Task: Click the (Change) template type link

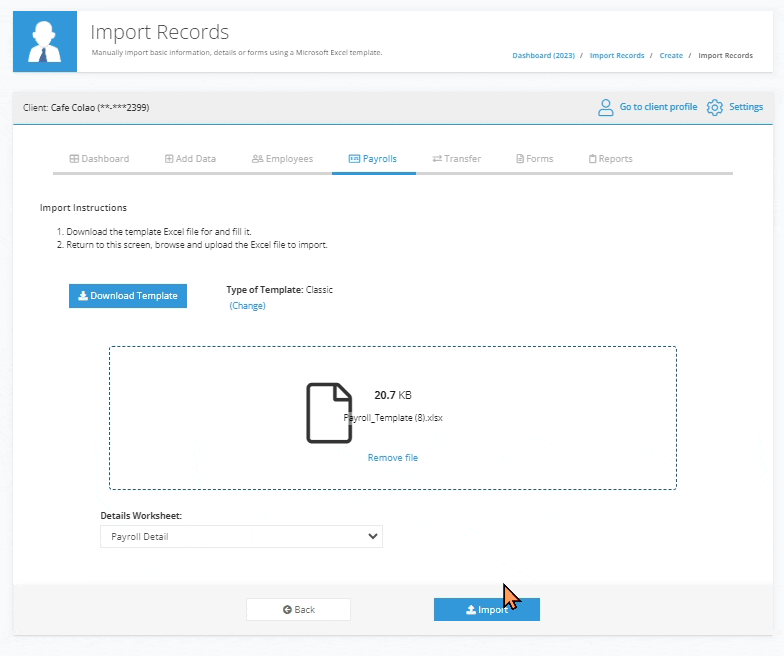Action: (248, 306)
